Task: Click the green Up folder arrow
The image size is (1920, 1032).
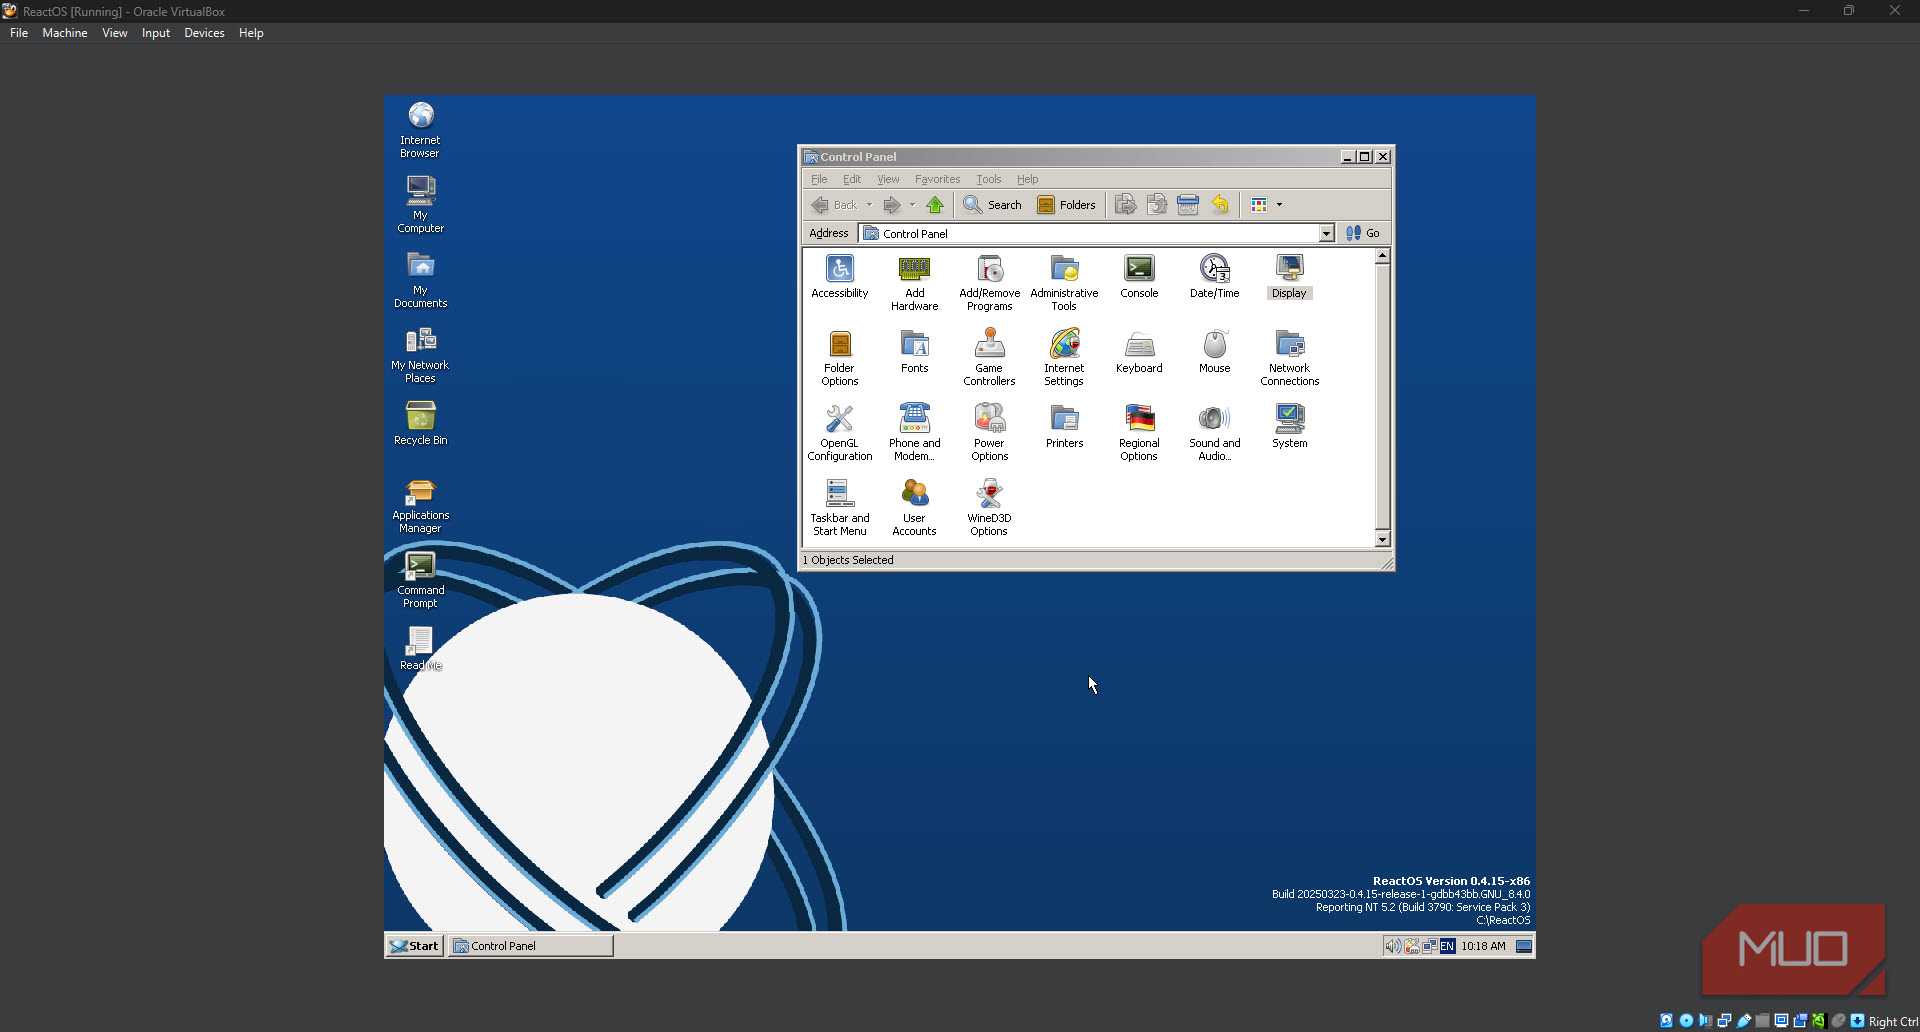Action: point(935,205)
